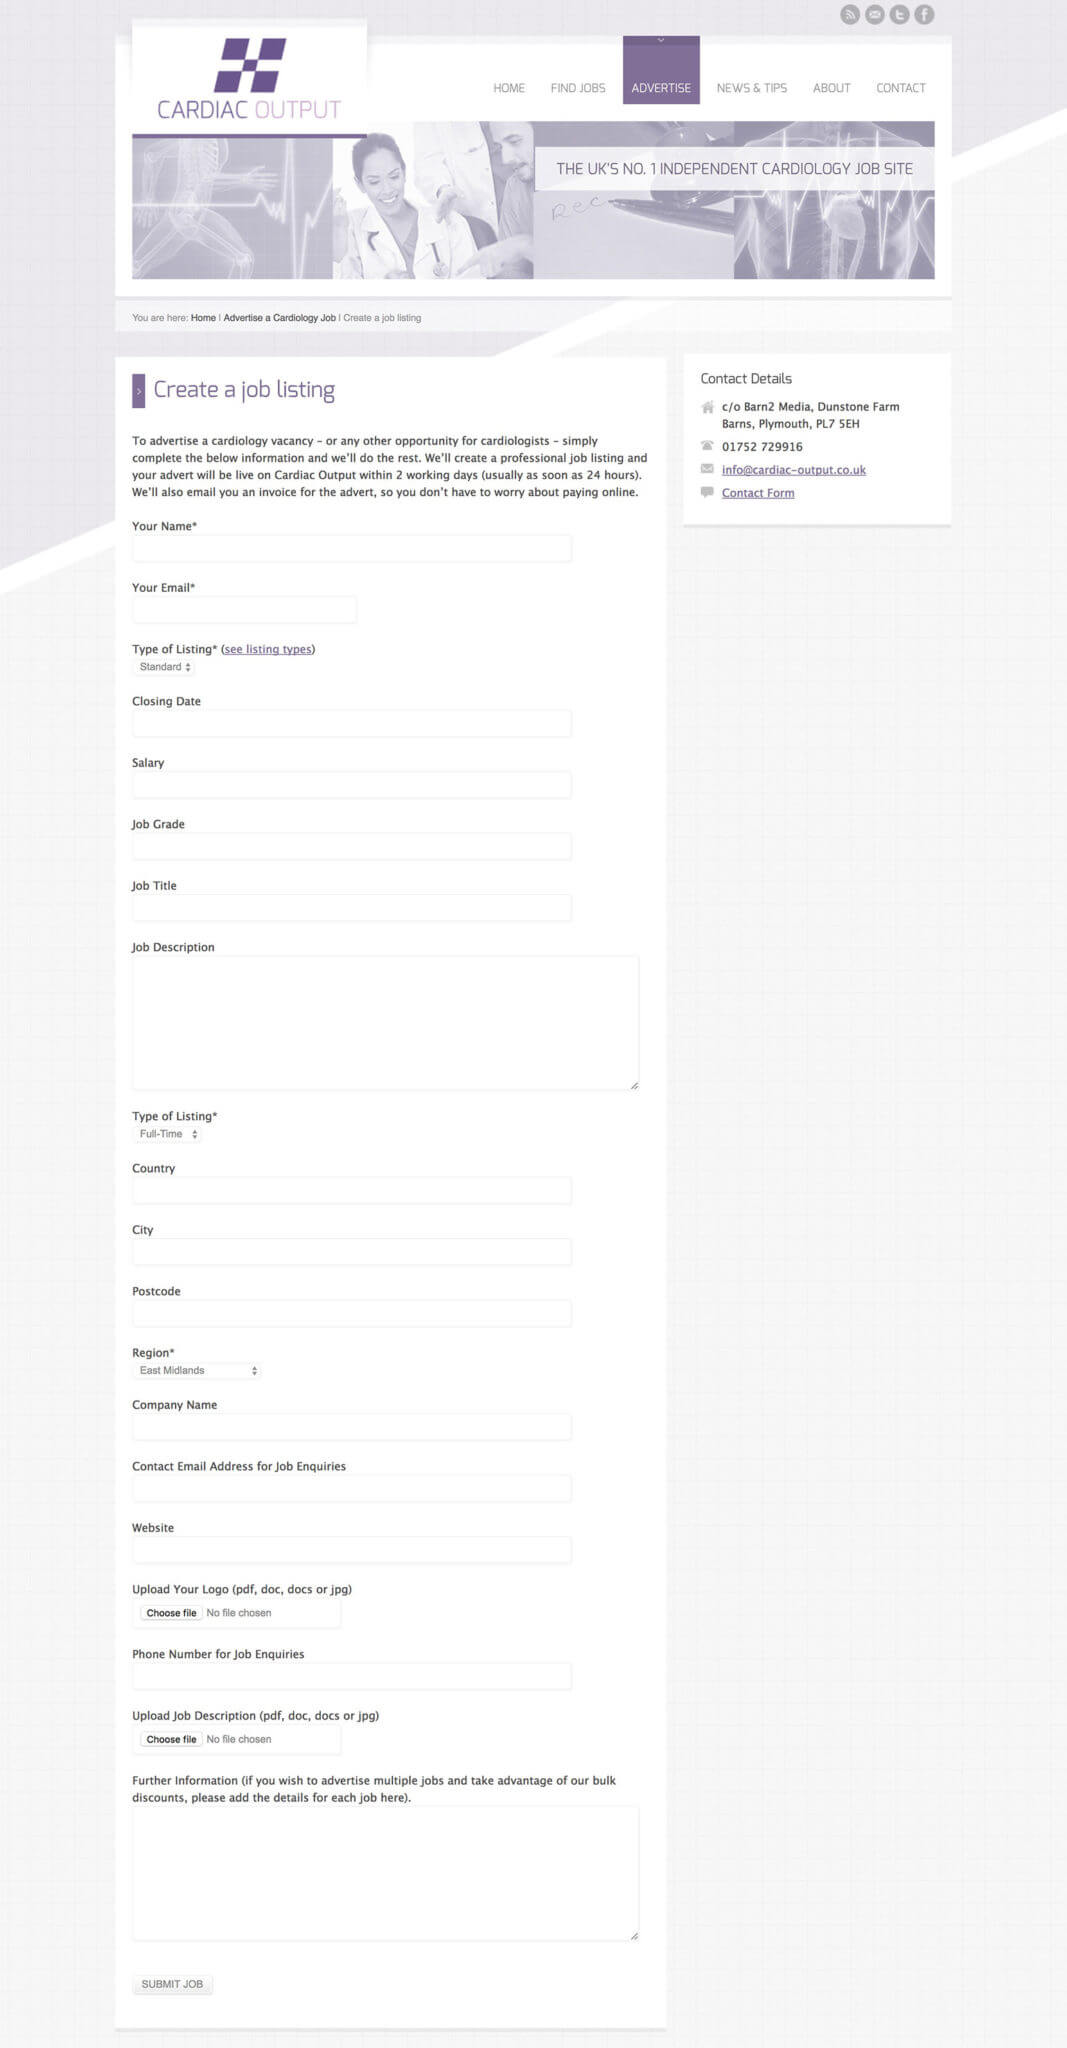Click the Cardiac Output logo
This screenshot has width=1067, height=2048.
249,80
